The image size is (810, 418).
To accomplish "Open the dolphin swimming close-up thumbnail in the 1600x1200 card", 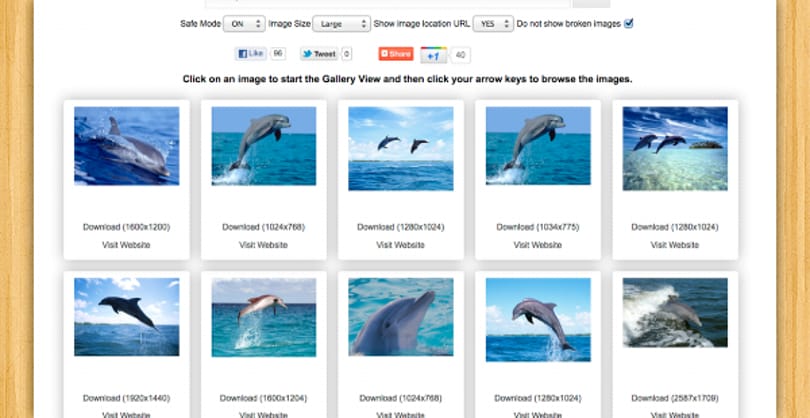I will [x=127, y=146].
